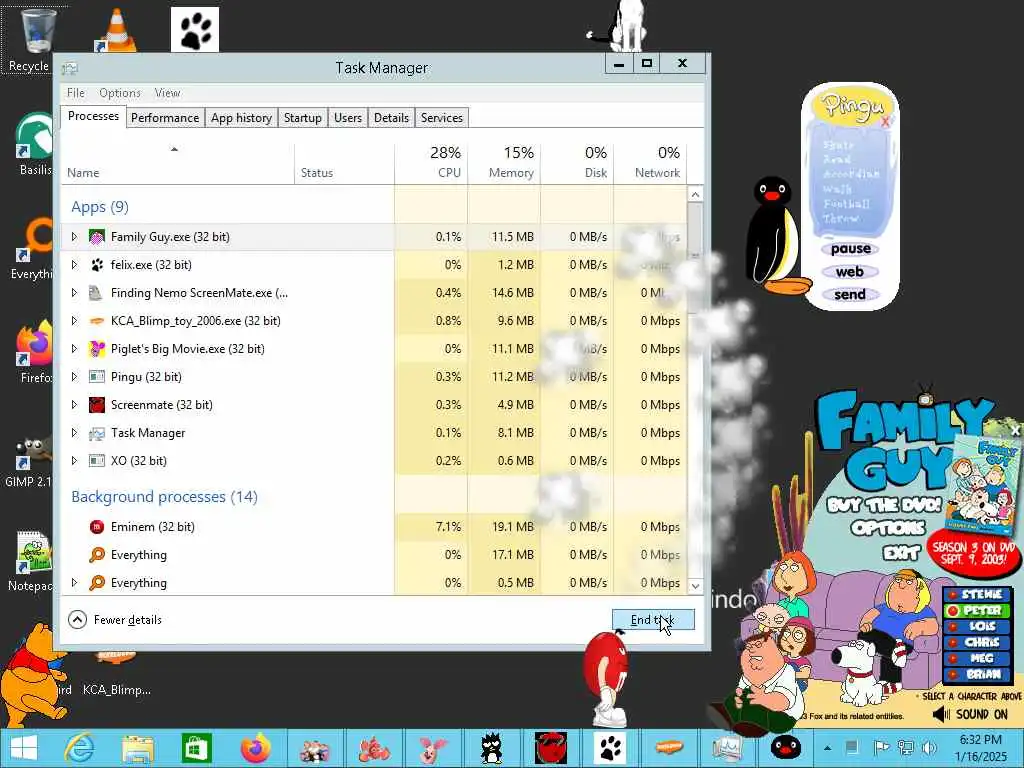Click the Eminem background process icon
This screenshot has height=768, width=1024.
click(x=97, y=527)
